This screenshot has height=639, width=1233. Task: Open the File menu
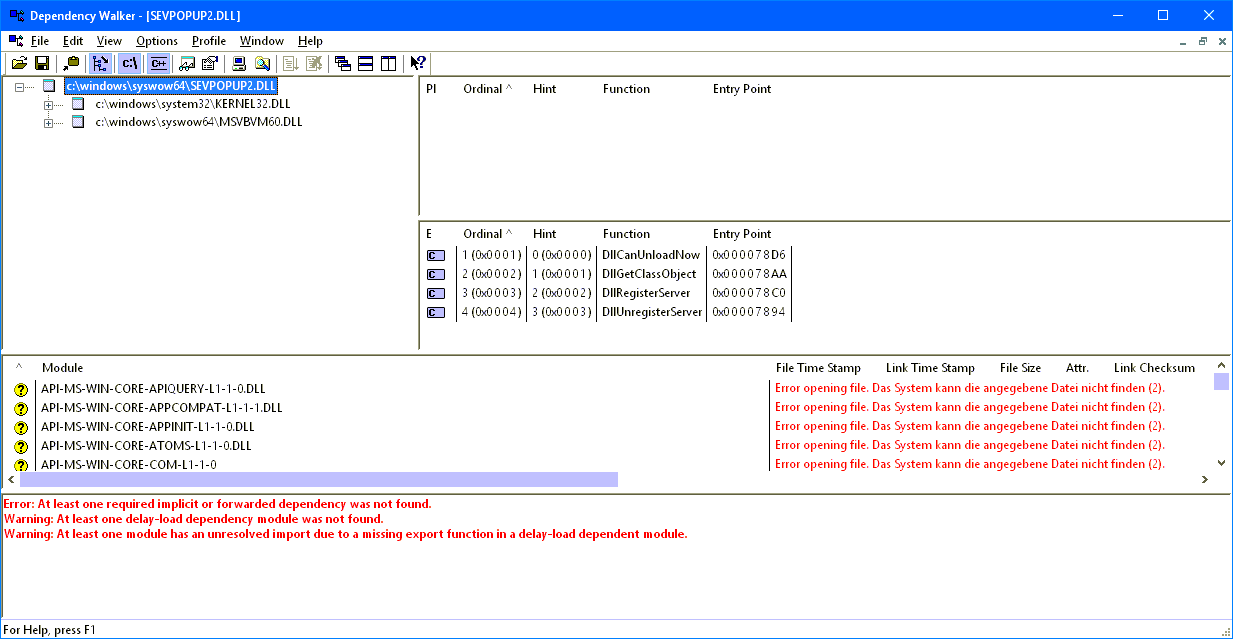(40, 41)
